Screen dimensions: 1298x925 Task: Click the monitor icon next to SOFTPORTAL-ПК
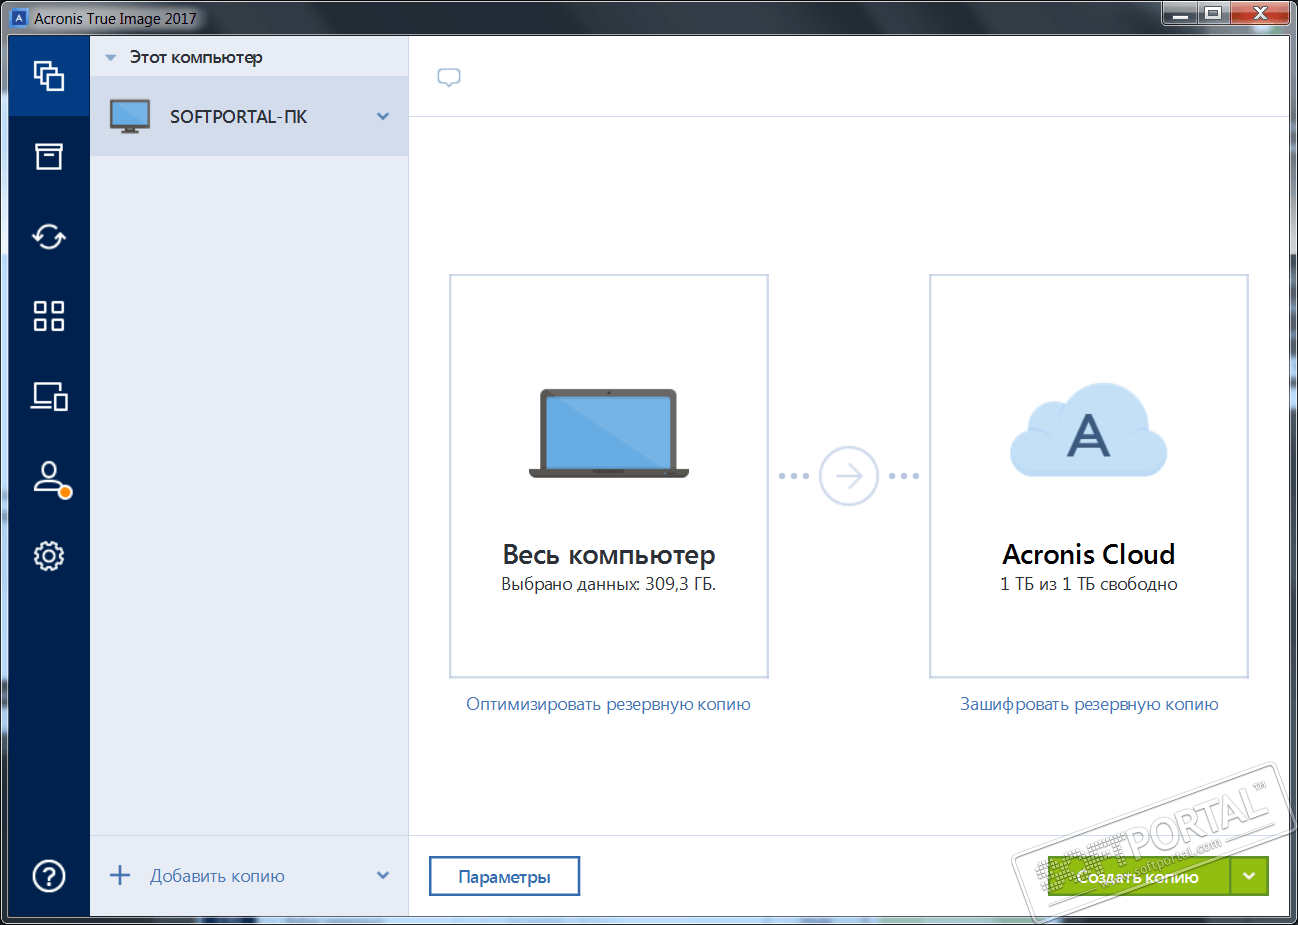[x=130, y=116]
